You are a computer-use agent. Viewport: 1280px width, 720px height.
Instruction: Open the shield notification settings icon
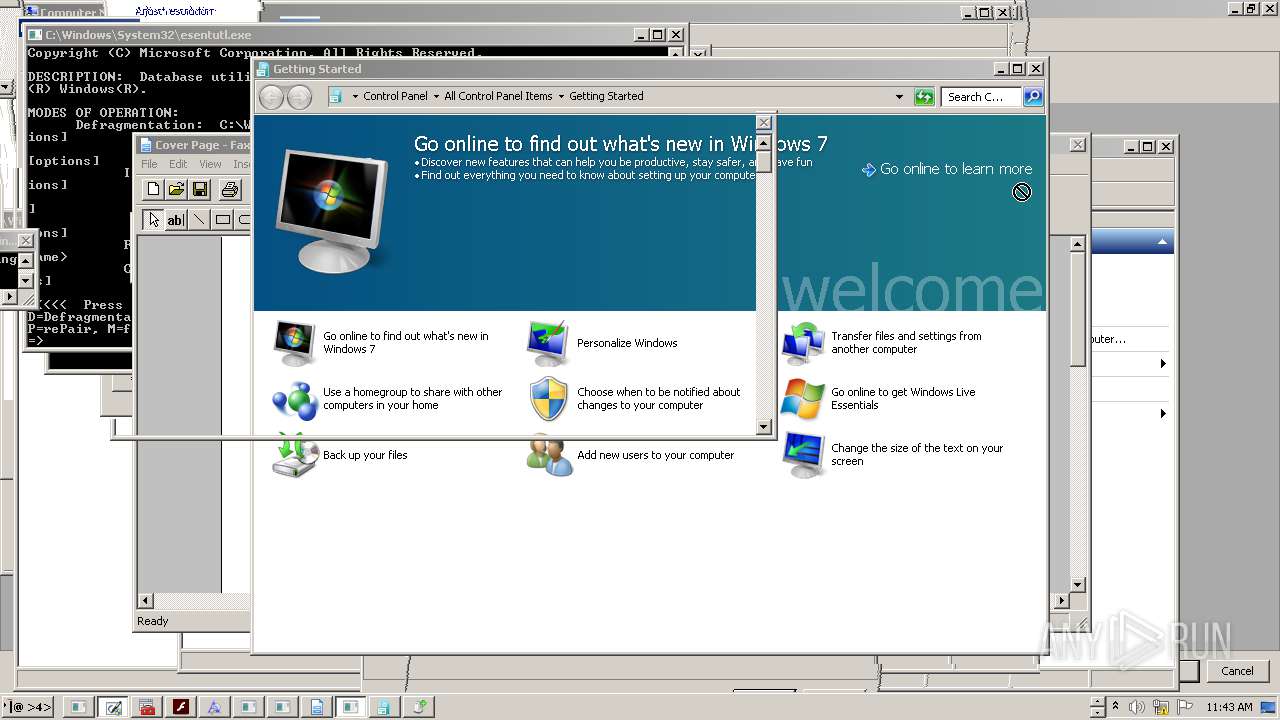548,399
